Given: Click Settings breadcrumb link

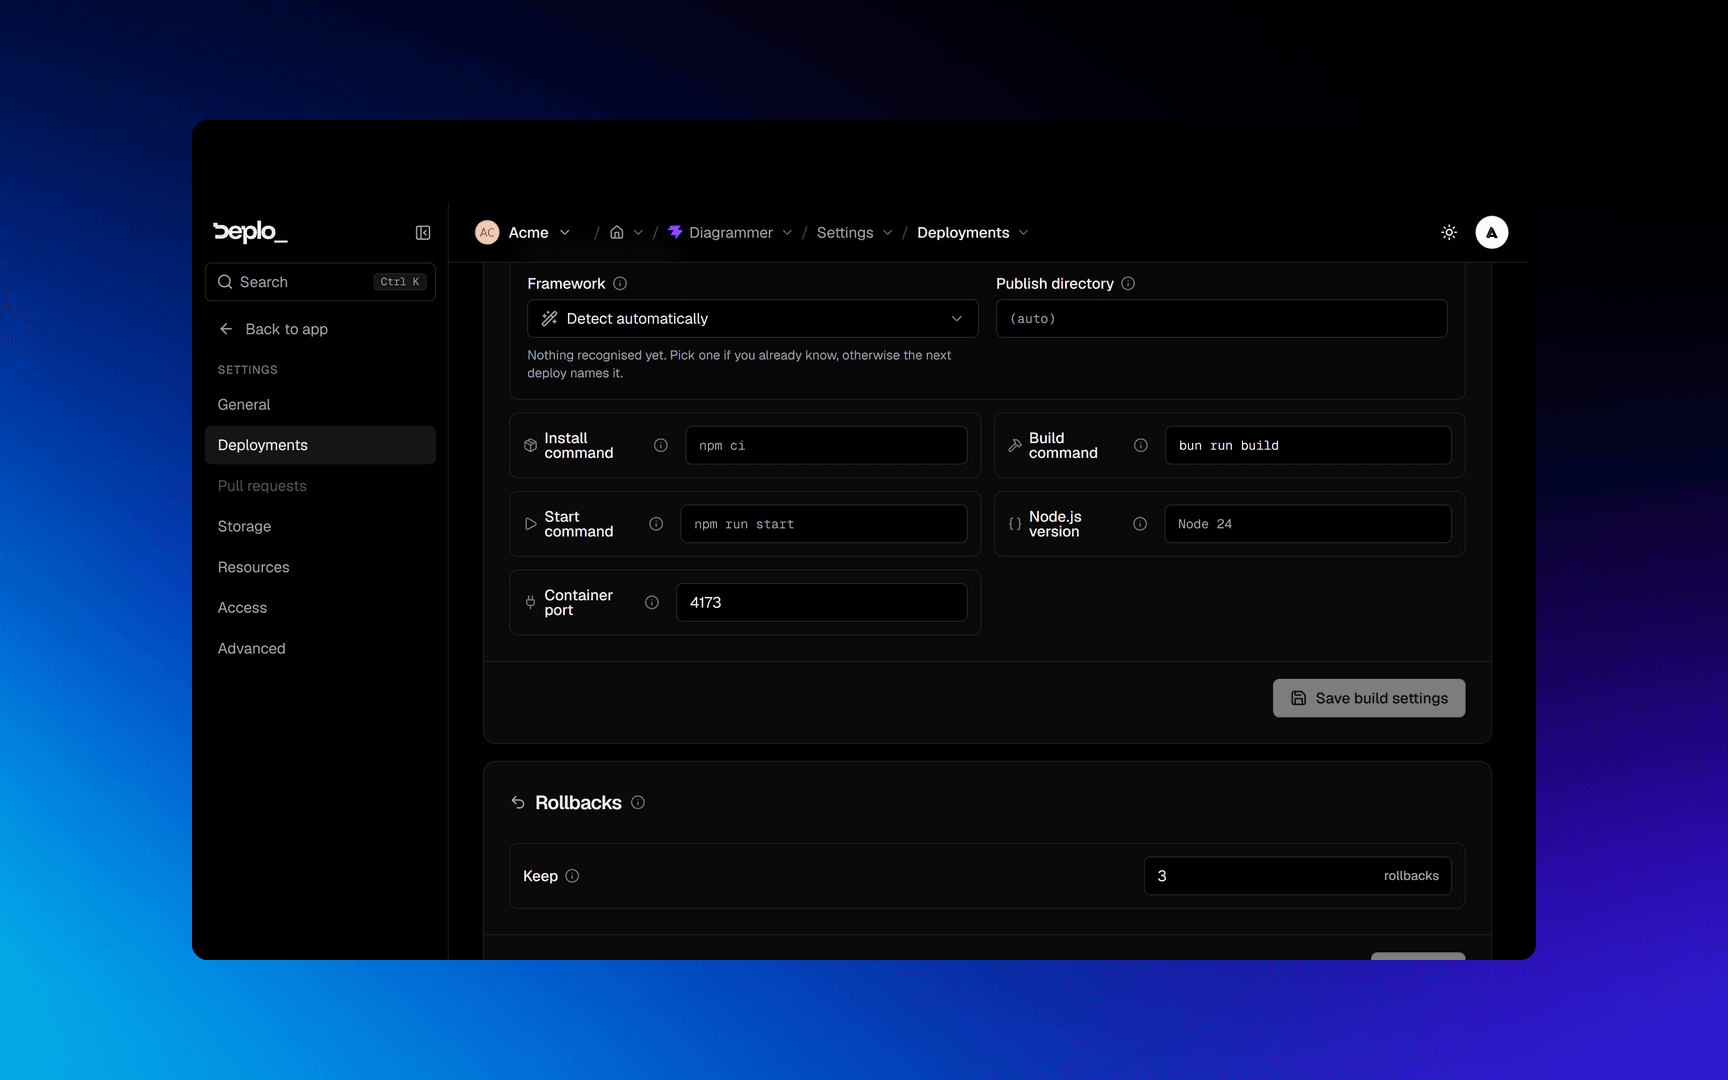Looking at the screenshot, I should (x=845, y=232).
